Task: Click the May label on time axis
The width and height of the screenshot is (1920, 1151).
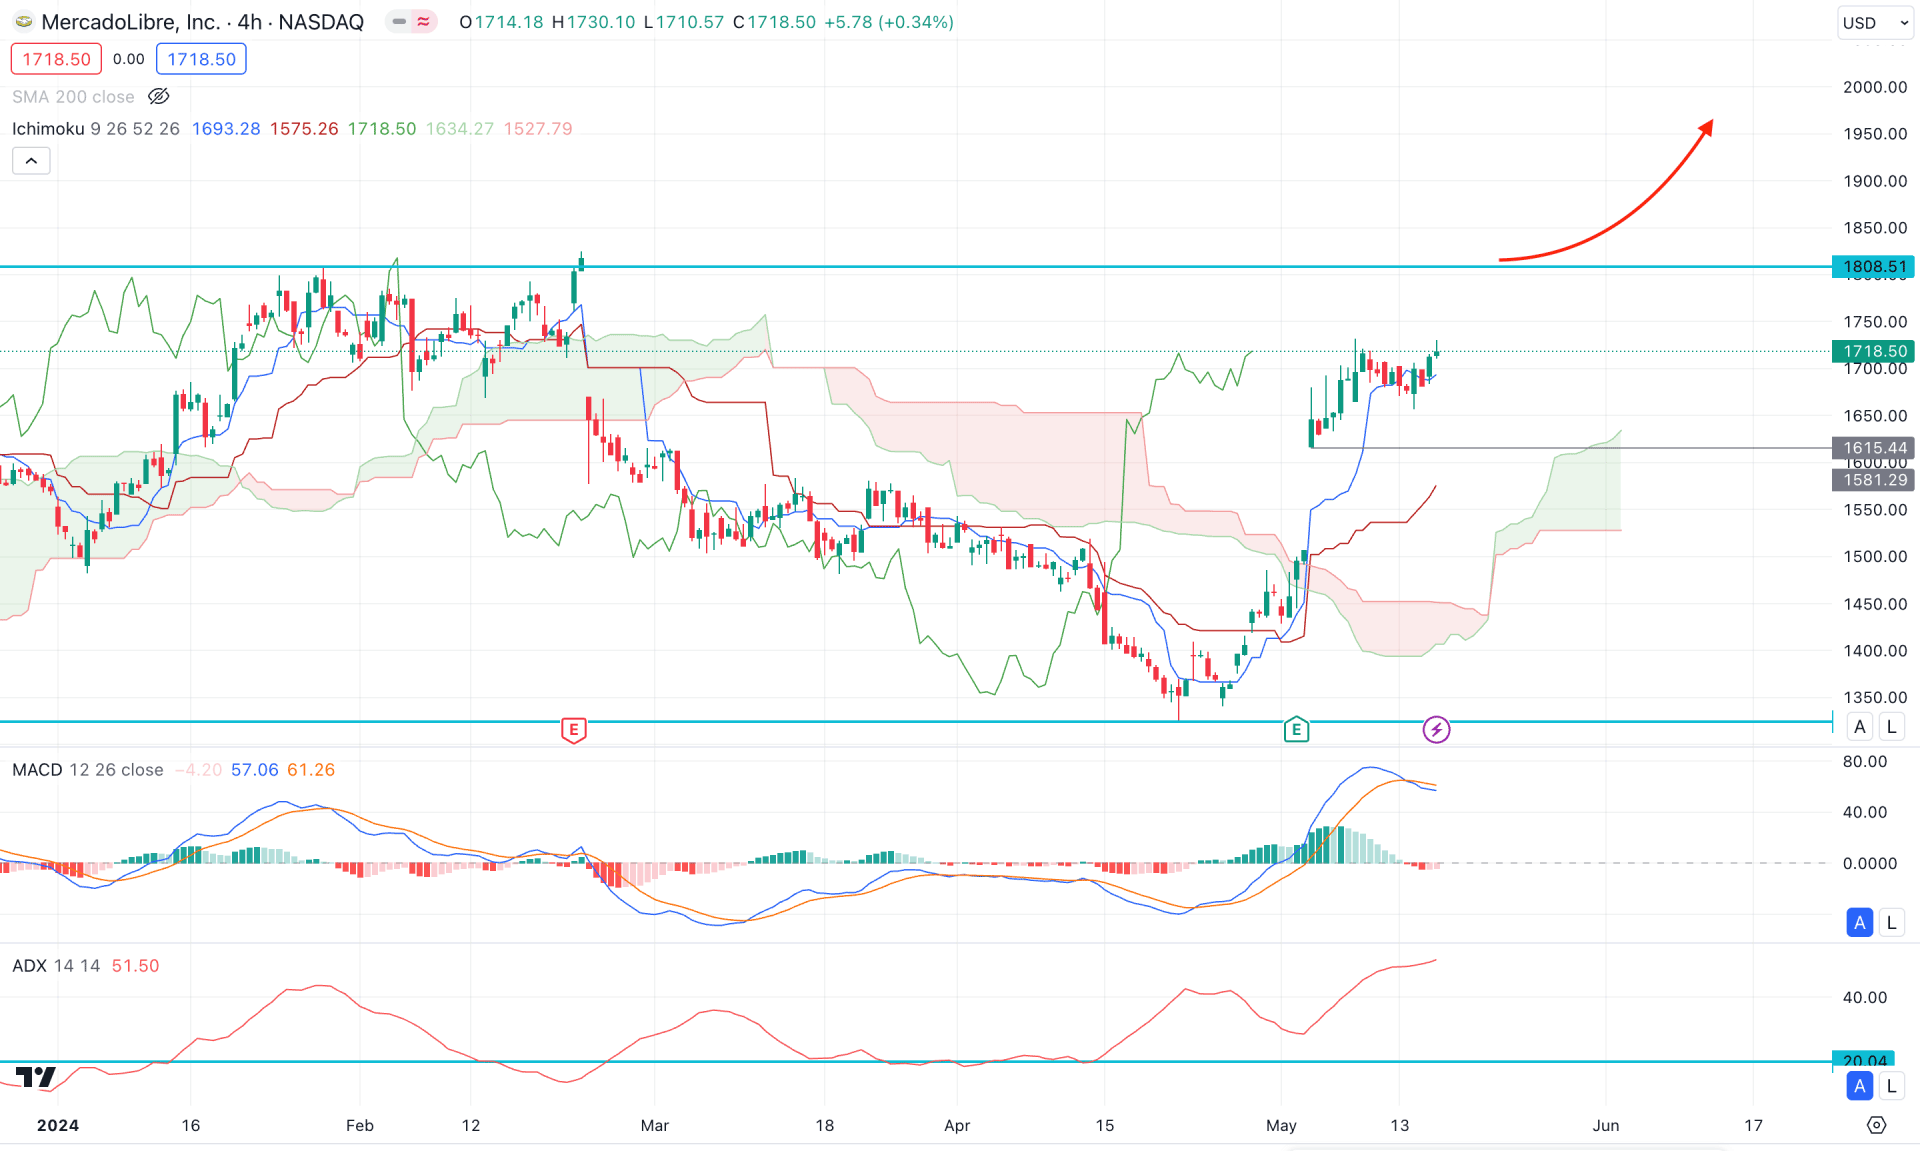Action: click(x=1281, y=1125)
